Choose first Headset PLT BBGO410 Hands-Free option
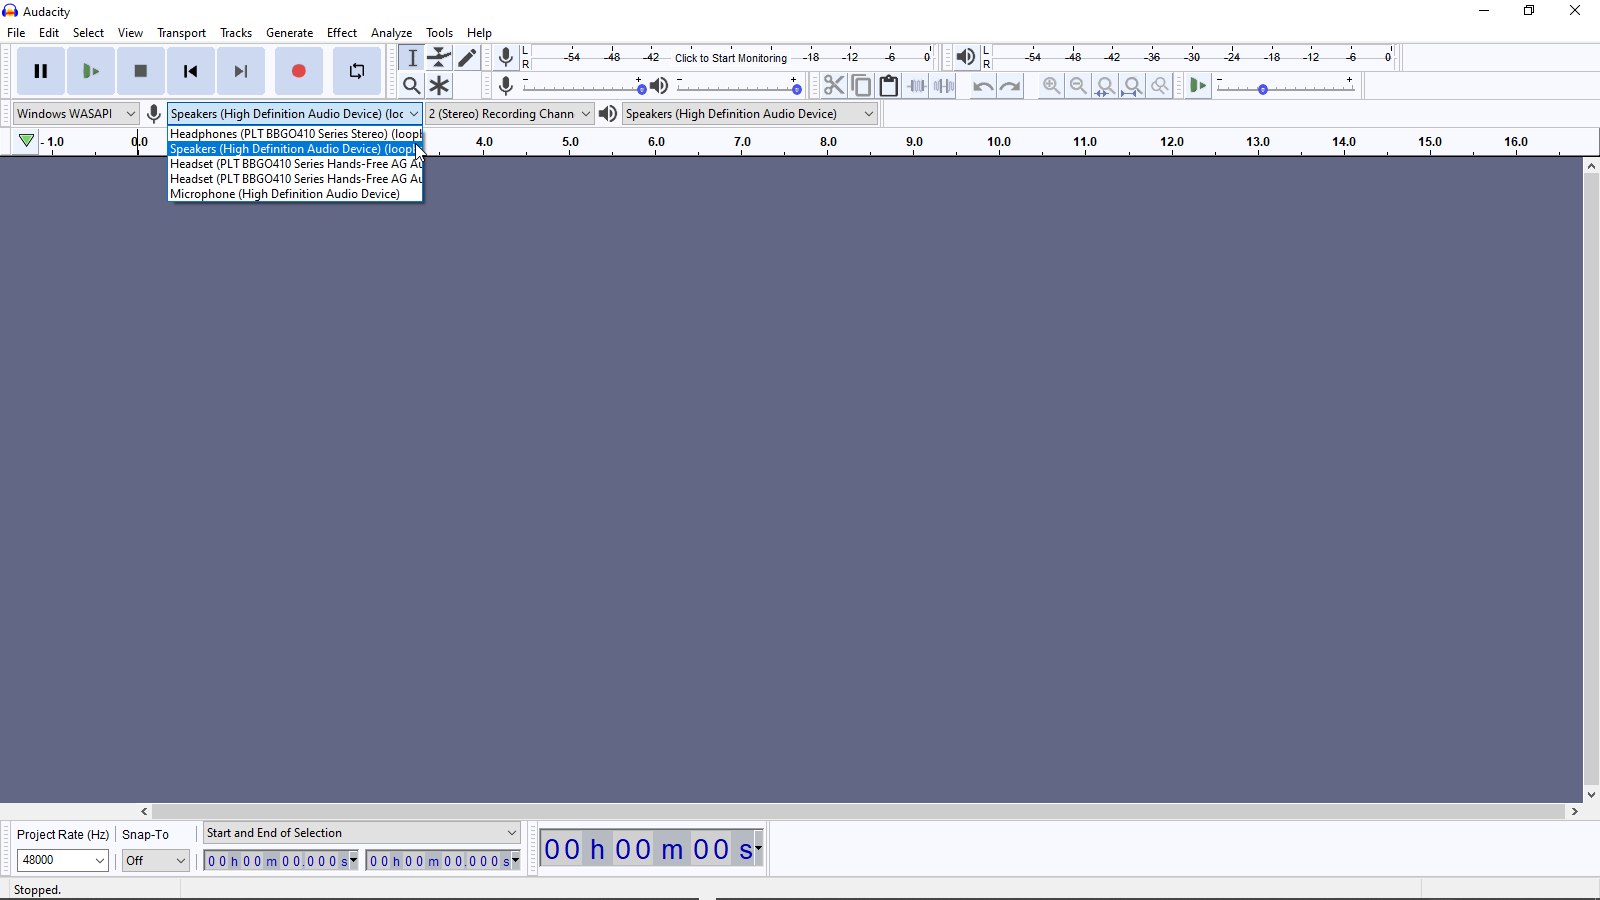Screen dimensions: 1600x900 [x=295, y=164]
